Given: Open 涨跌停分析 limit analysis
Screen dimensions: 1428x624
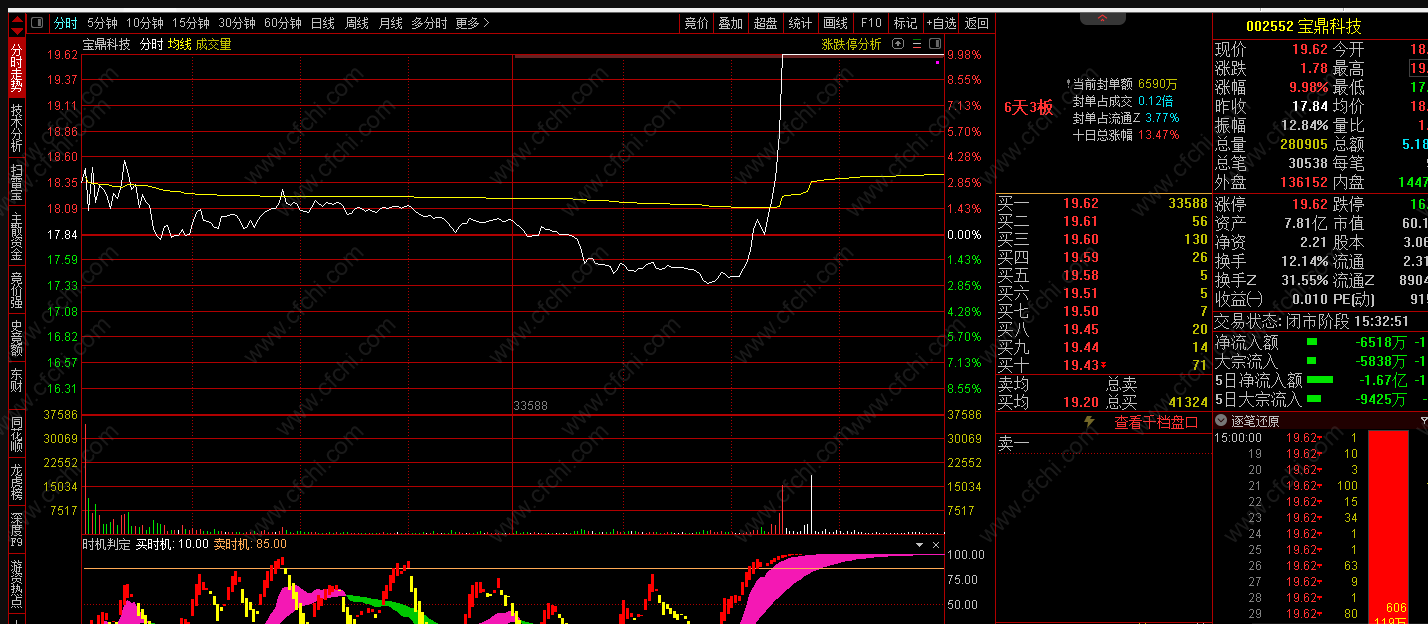Looking at the screenshot, I should pyautogui.click(x=852, y=44).
